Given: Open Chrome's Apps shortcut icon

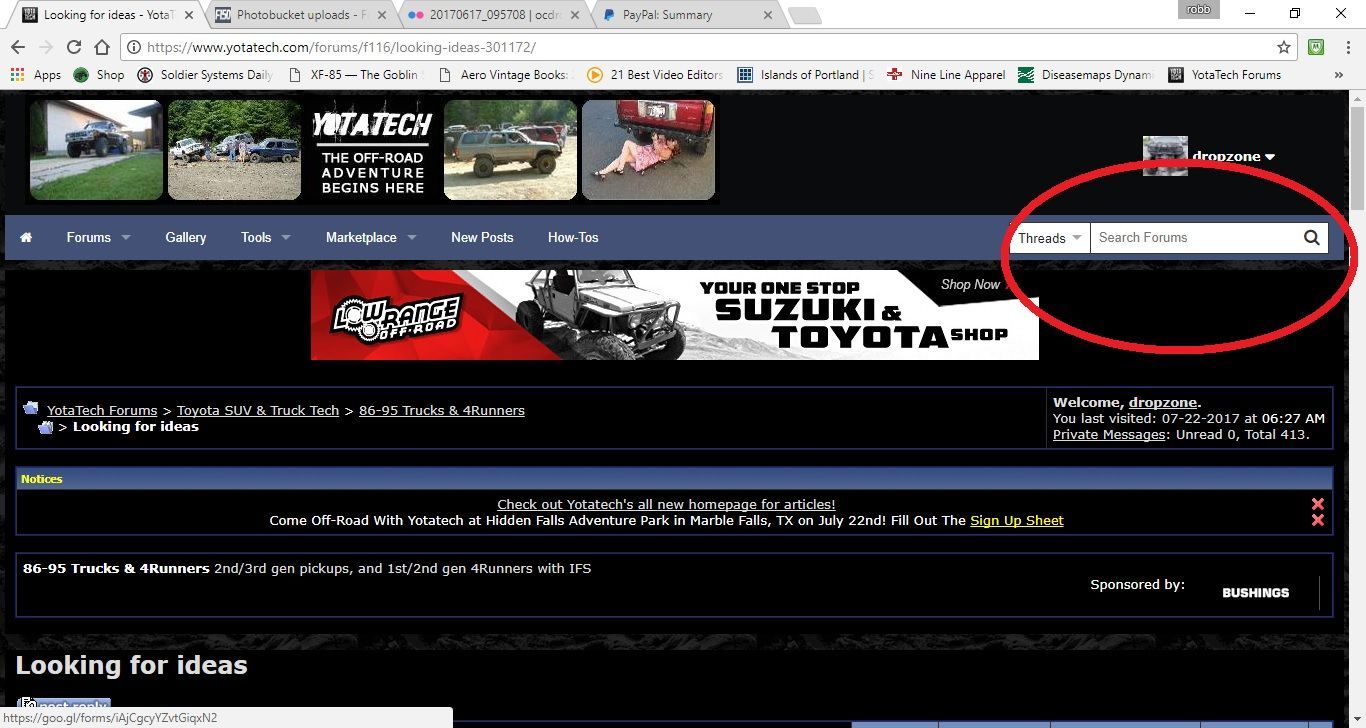Looking at the screenshot, I should click(17, 75).
